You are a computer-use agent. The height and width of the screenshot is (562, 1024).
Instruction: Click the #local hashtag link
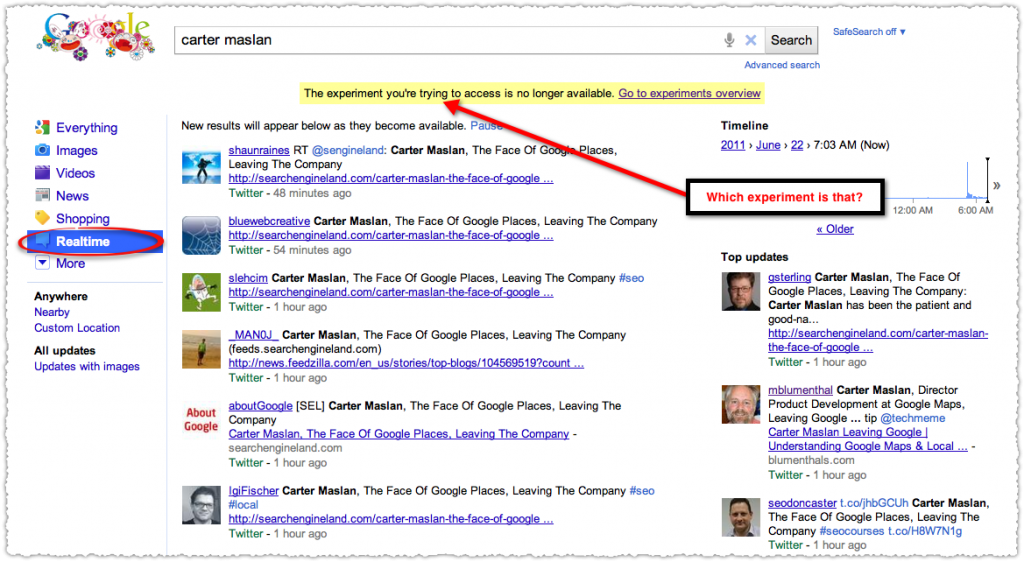(244, 505)
